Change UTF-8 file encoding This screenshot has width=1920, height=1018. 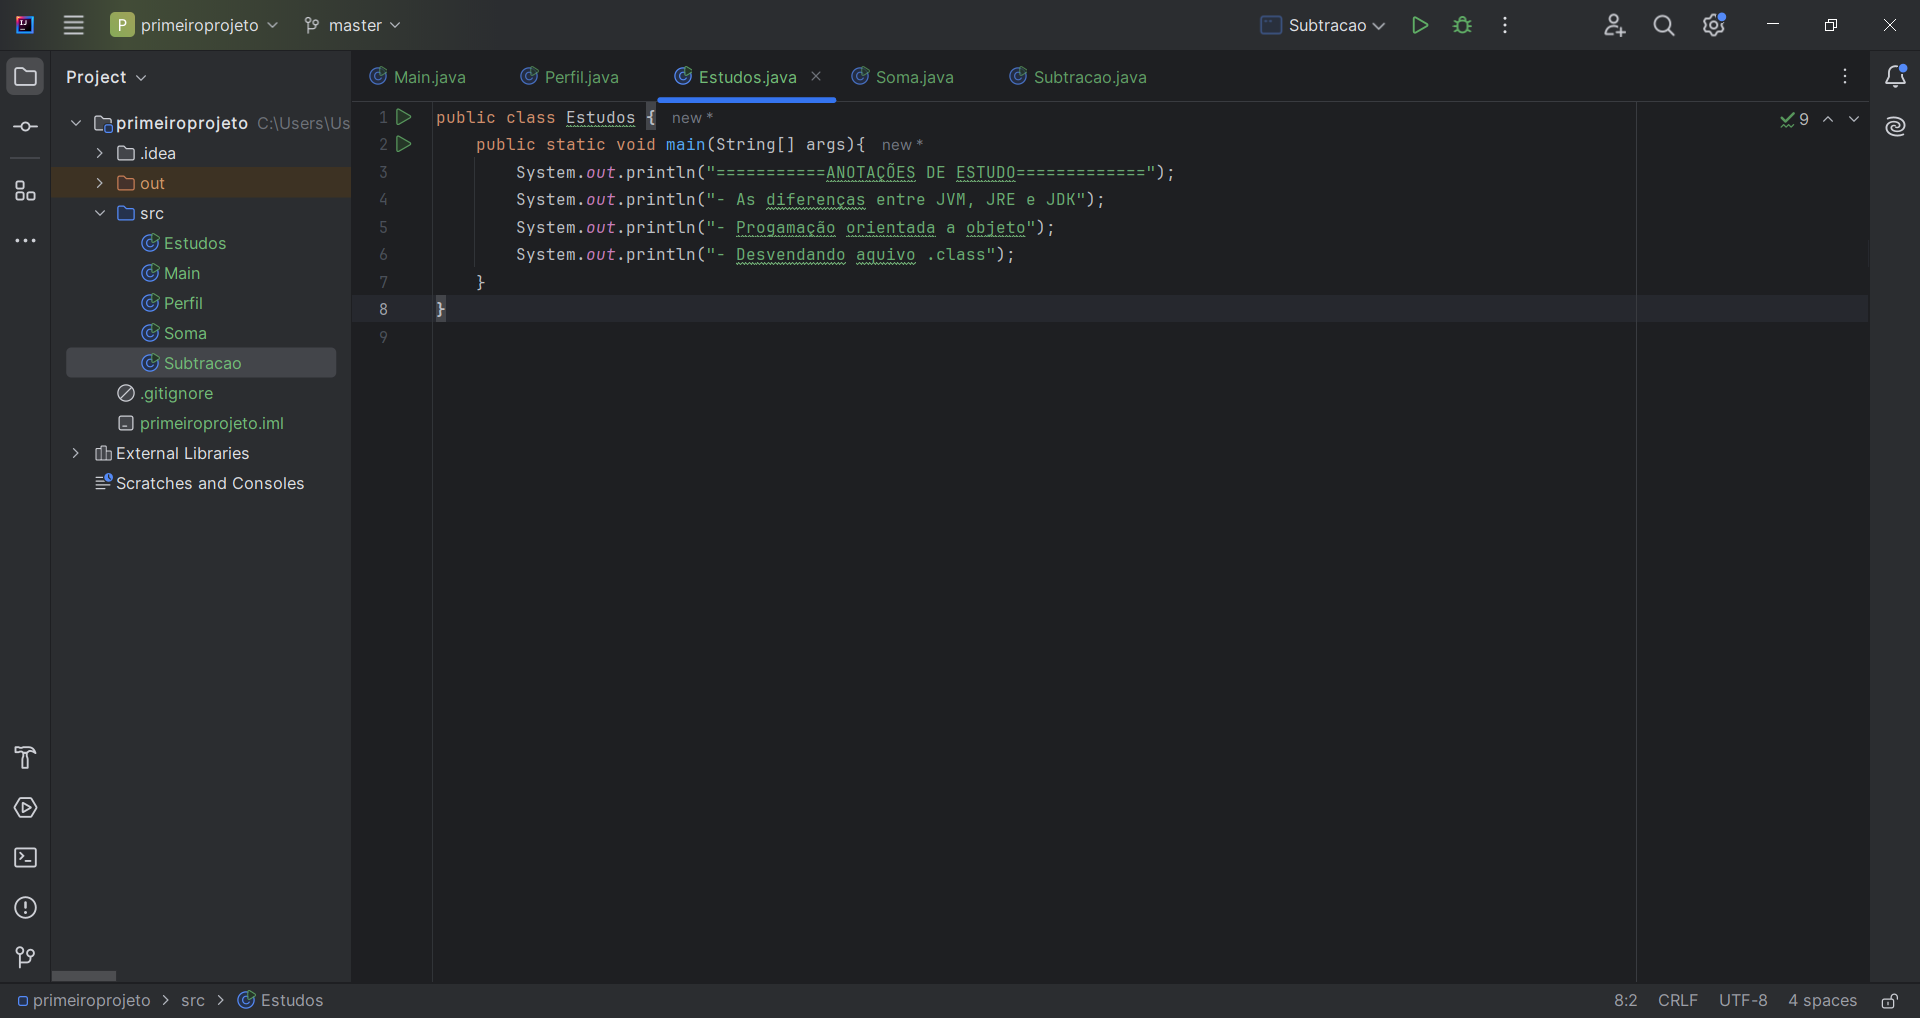coord(1742,1000)
